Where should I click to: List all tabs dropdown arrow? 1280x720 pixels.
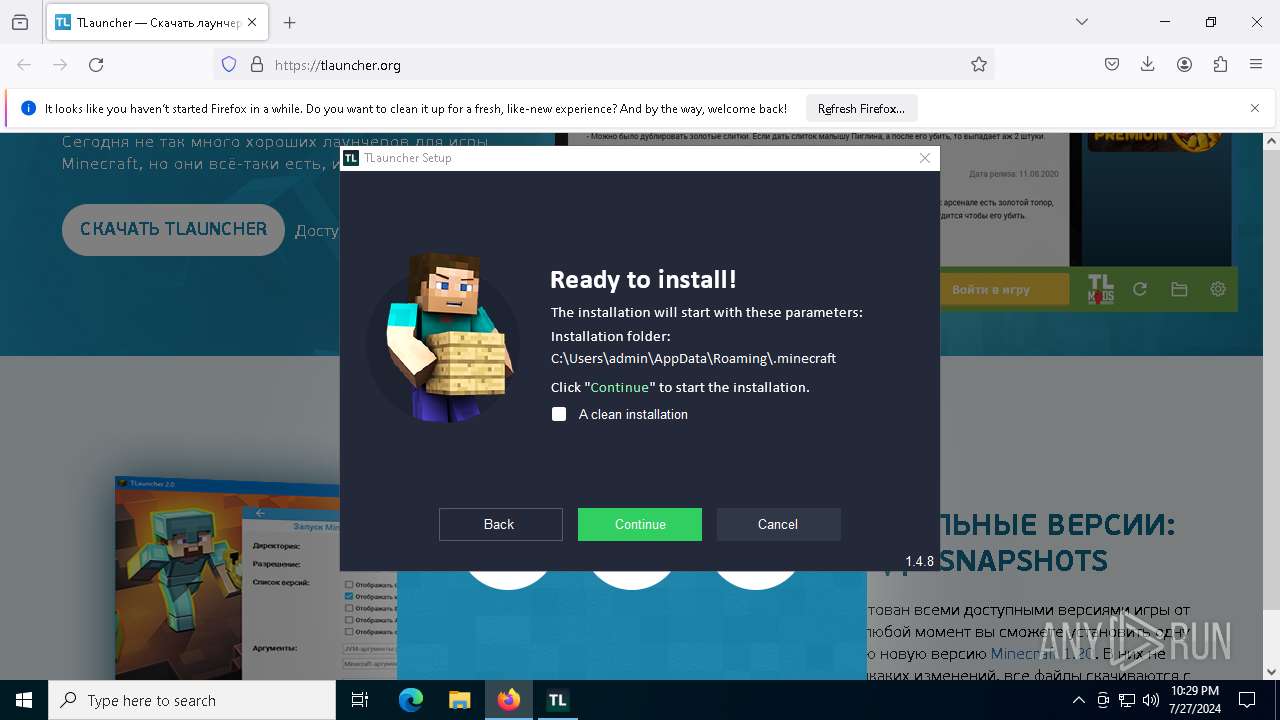click(x=1082, y=22)
